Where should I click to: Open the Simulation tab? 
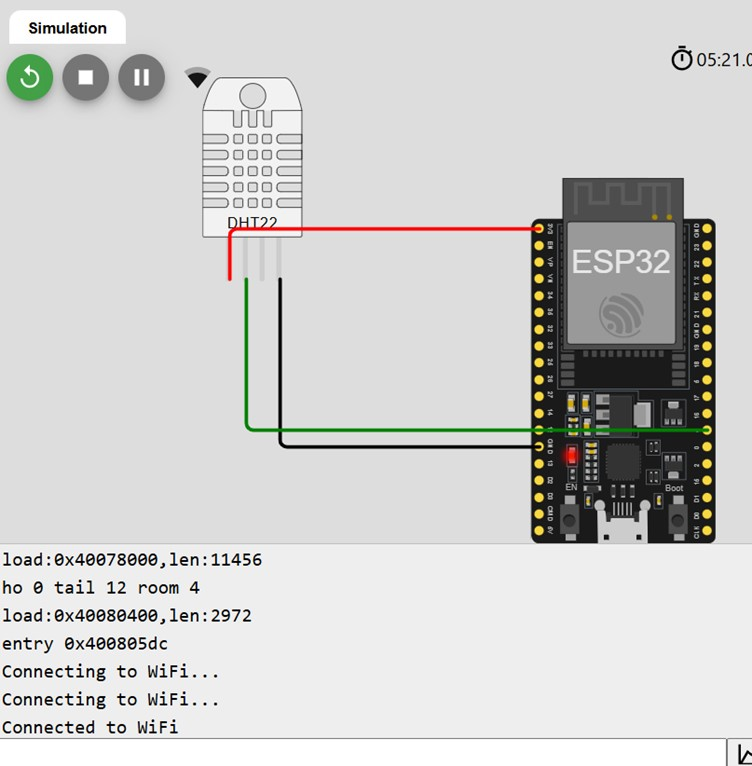tap(67, 28)
